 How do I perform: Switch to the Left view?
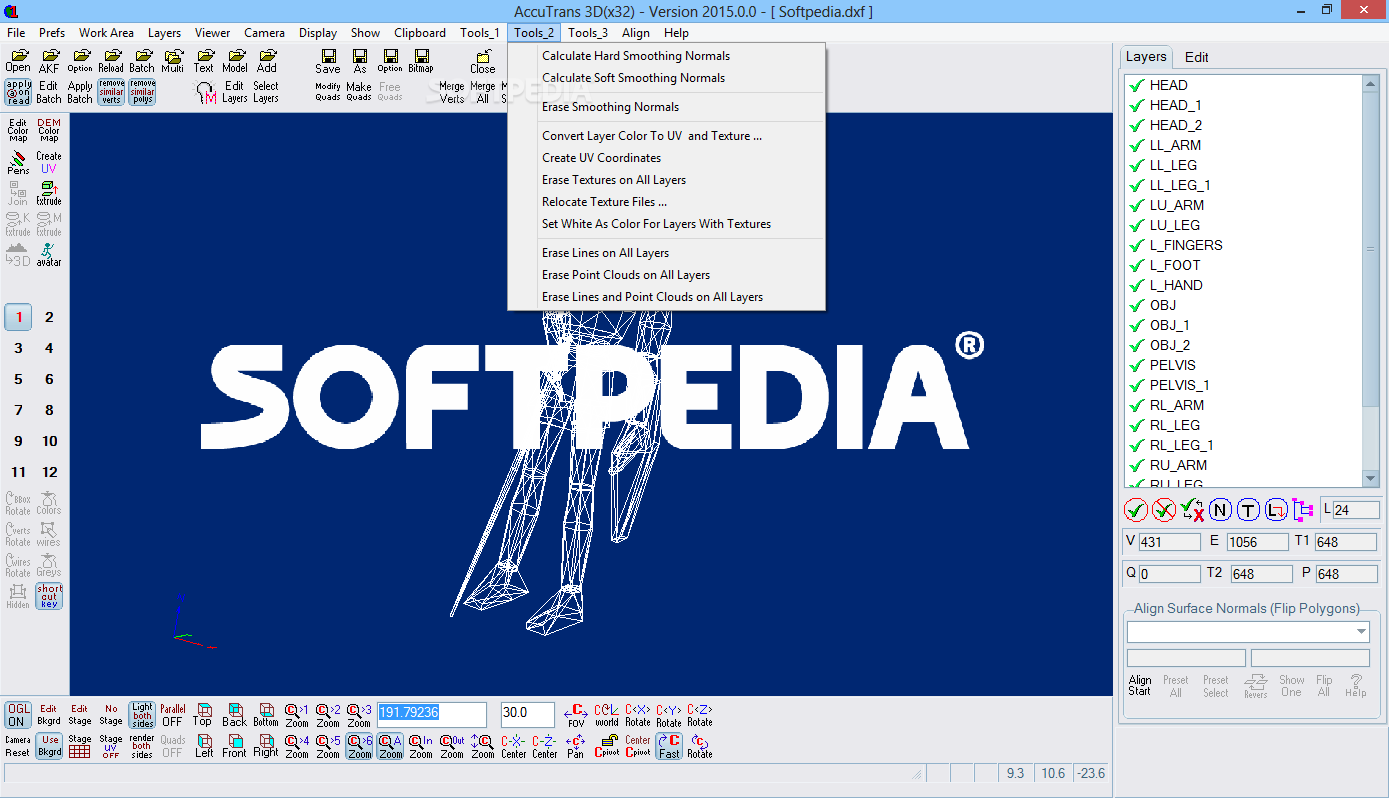[x=204, y=746]
